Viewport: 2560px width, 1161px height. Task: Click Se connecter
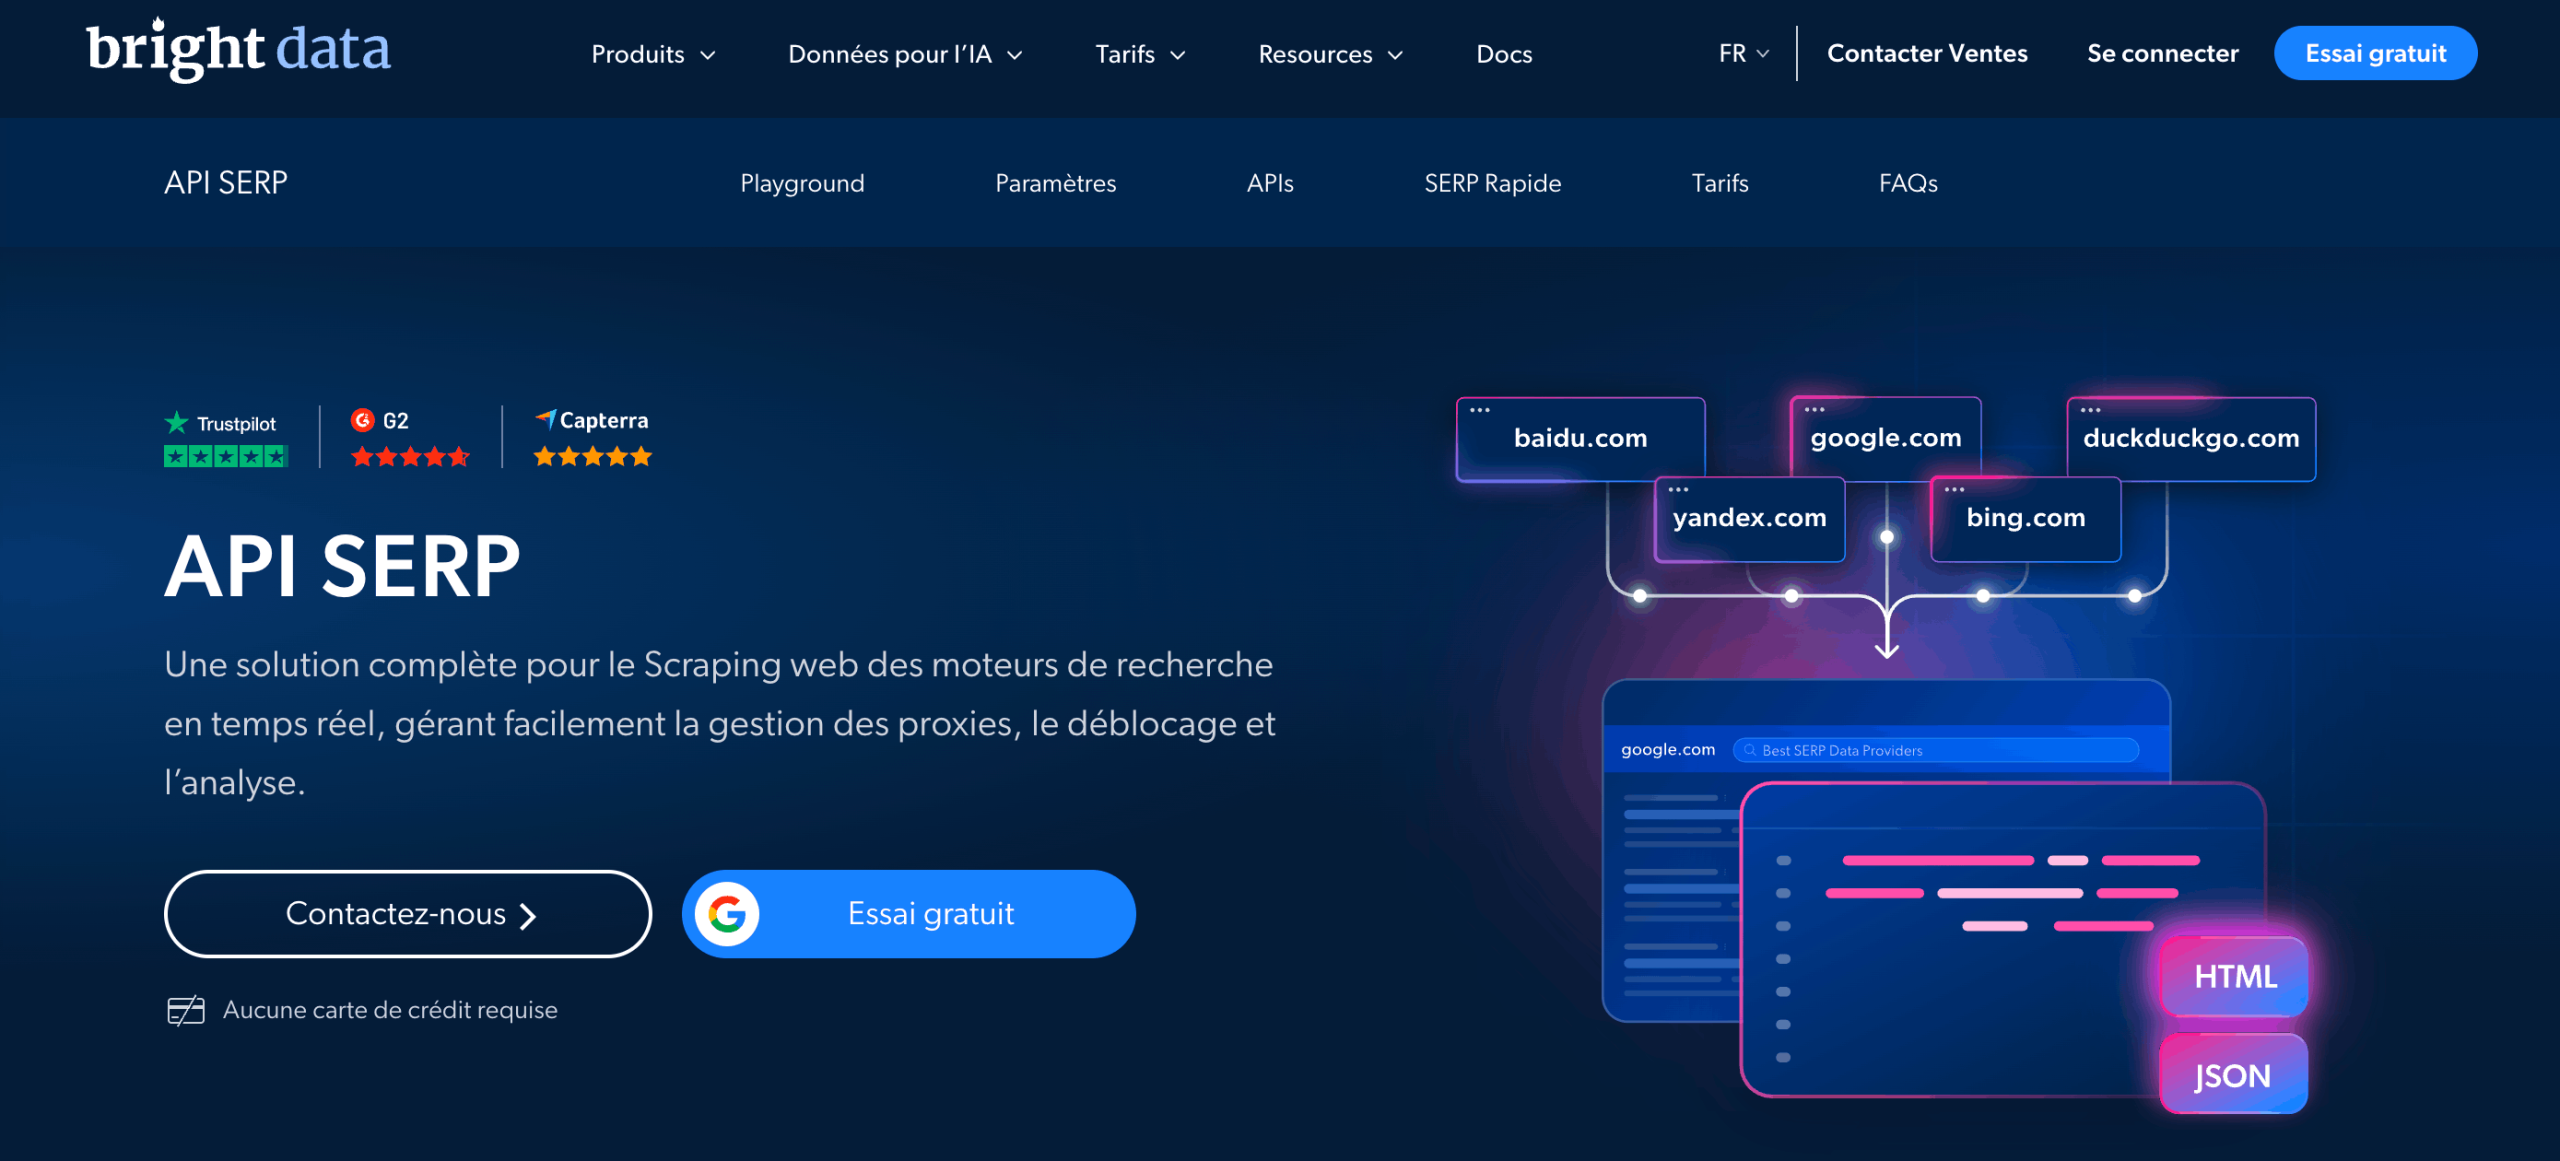pos(2162,53)
